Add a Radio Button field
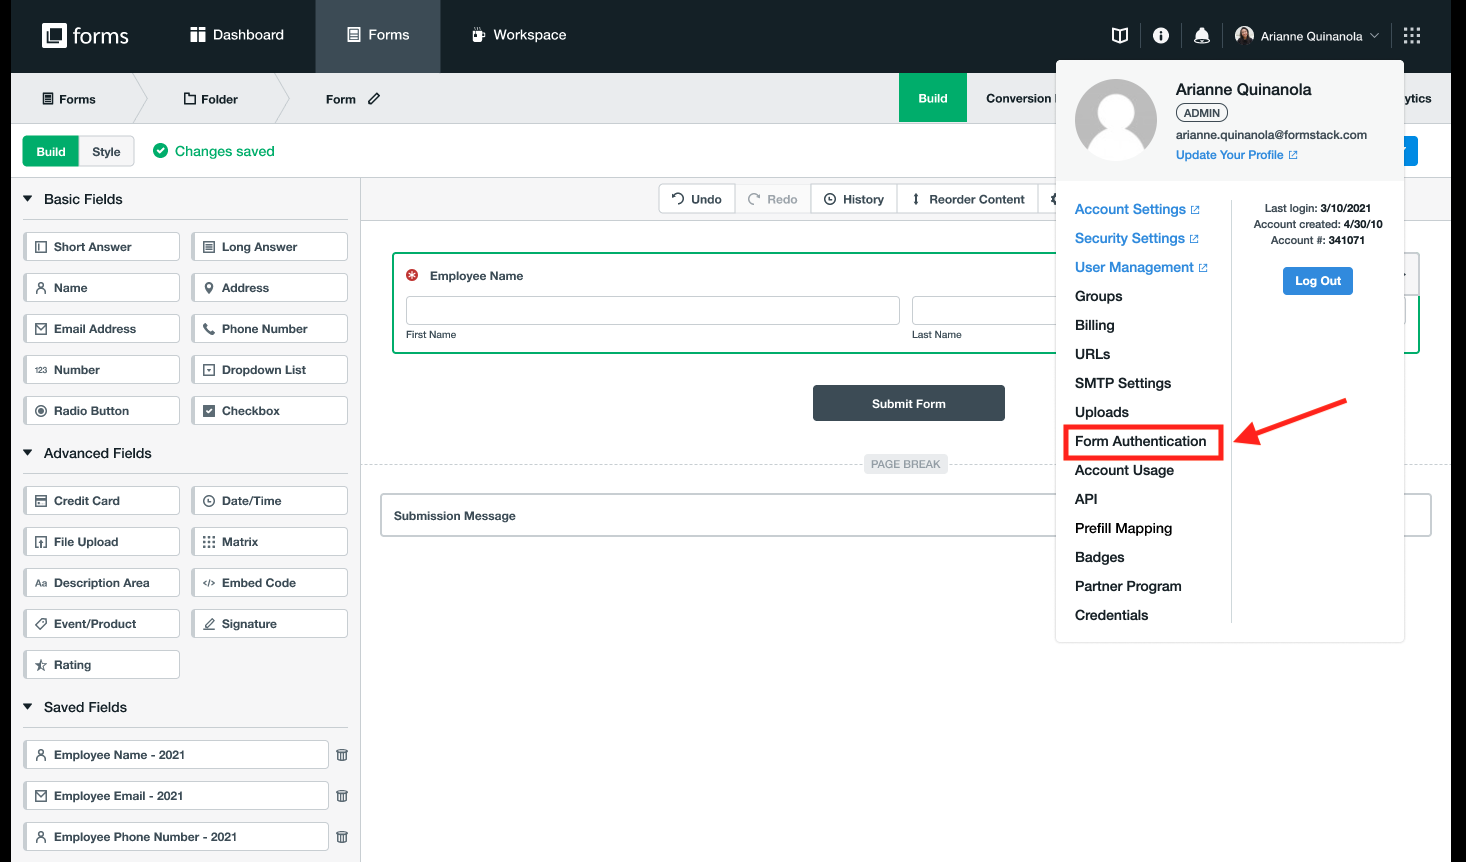Viewport: 1466px width, 862px height. (101, 411)
